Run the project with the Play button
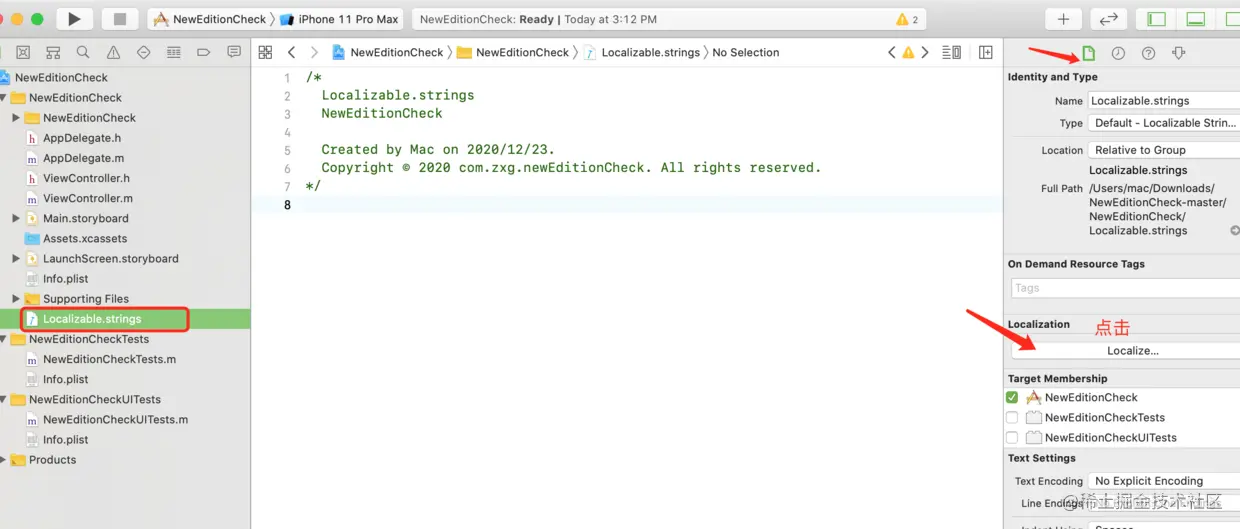Image resolution: width=1240 pixels, height=529 pixels. 74,19
